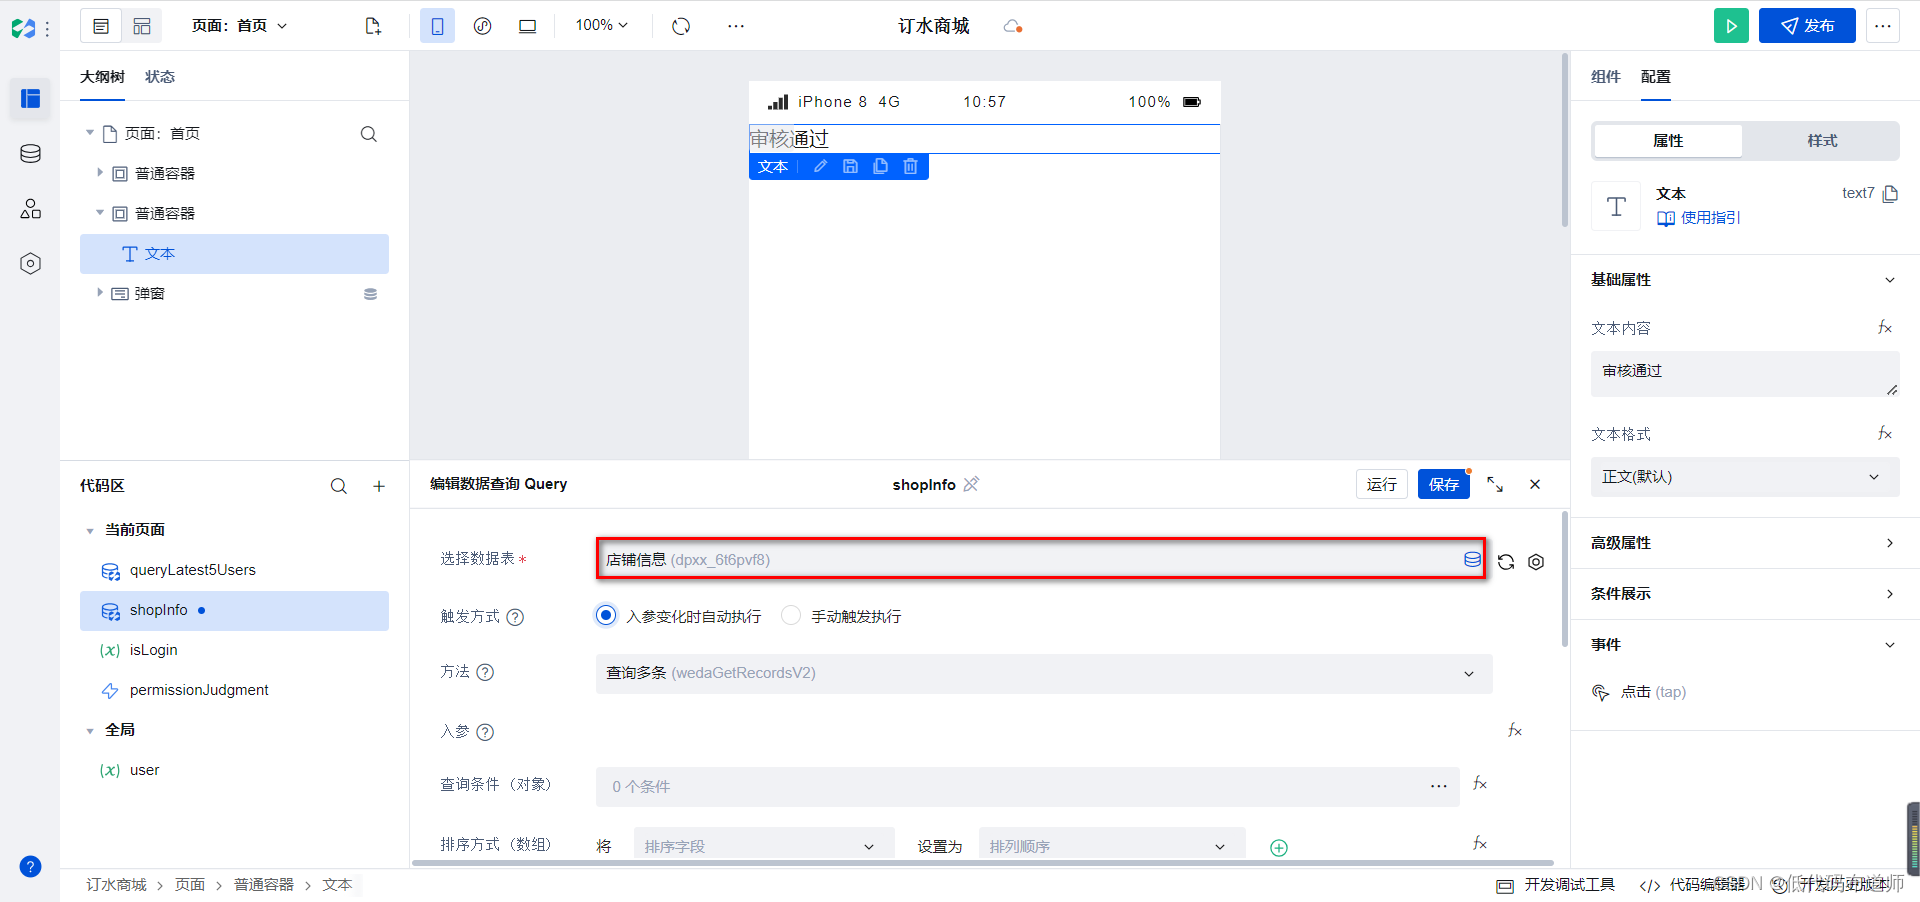Refresh the canvas preview

tap(681, 26)
